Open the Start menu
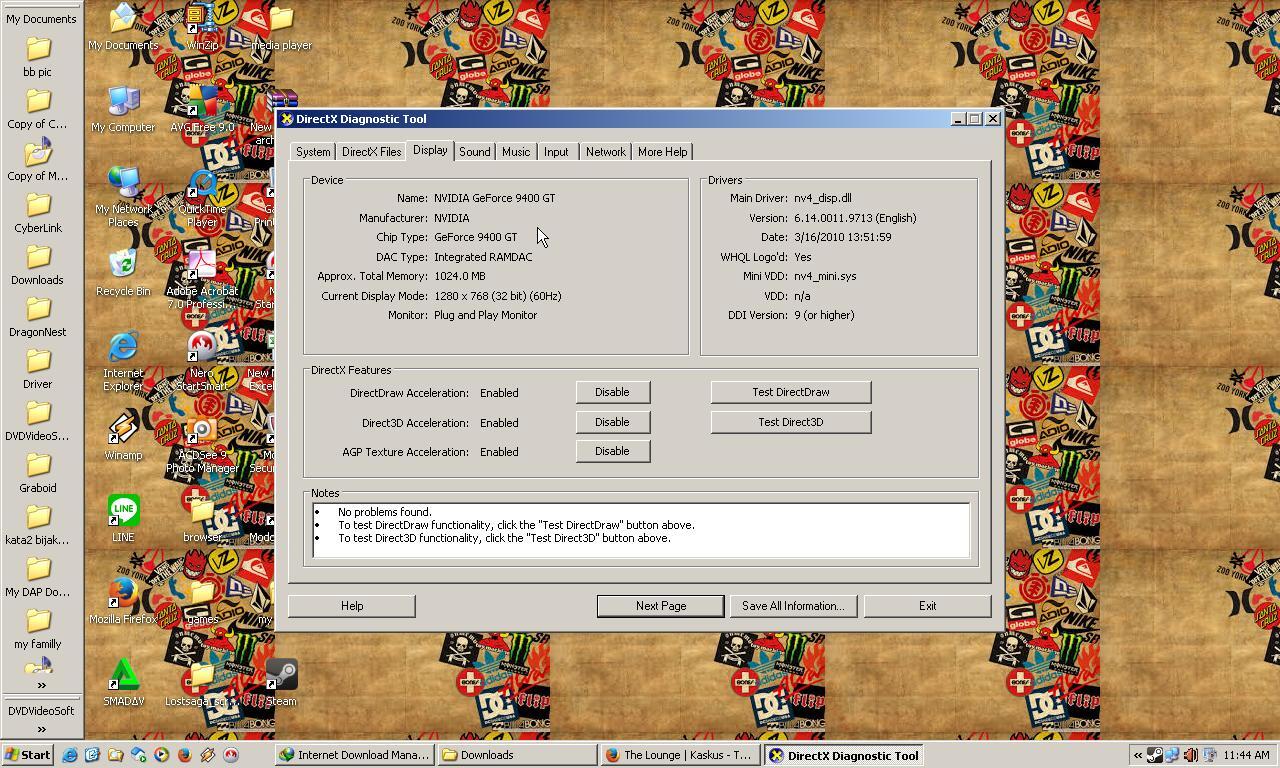 [28, 755]
